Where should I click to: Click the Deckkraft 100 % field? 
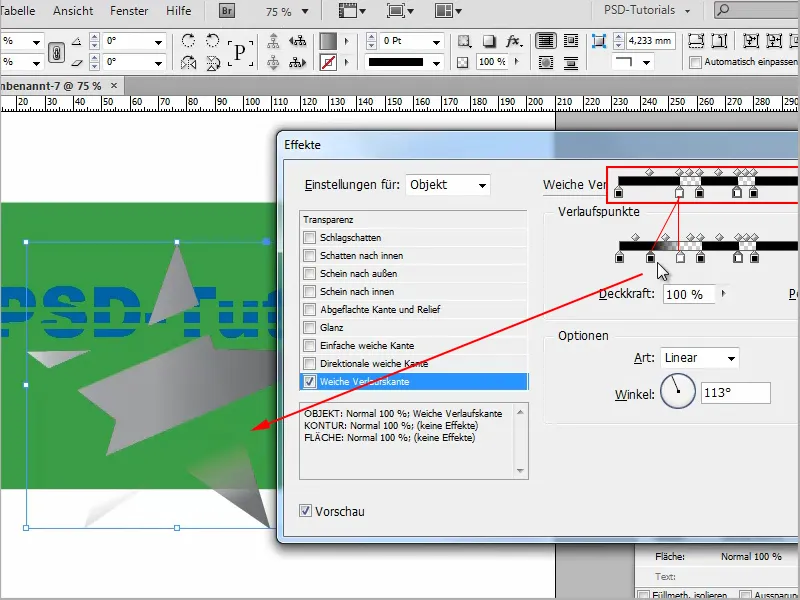pos(689,294)
